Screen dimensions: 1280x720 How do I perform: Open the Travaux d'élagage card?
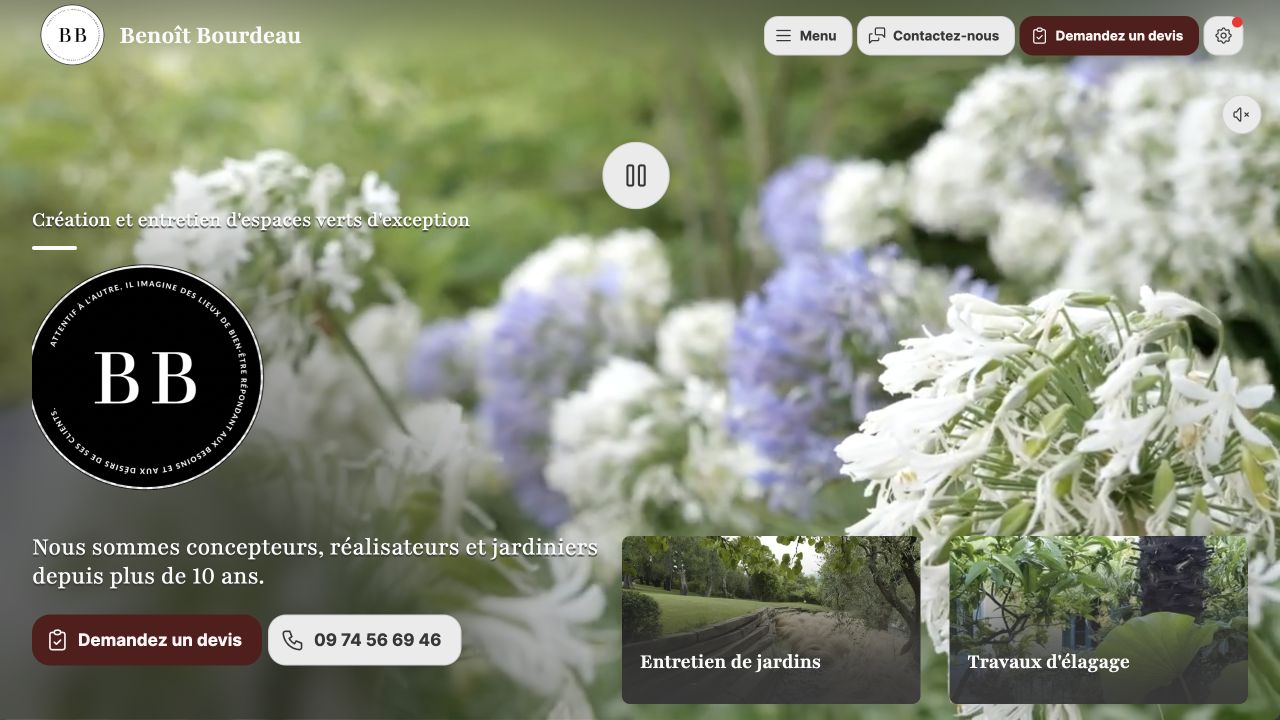[1098, 620]
